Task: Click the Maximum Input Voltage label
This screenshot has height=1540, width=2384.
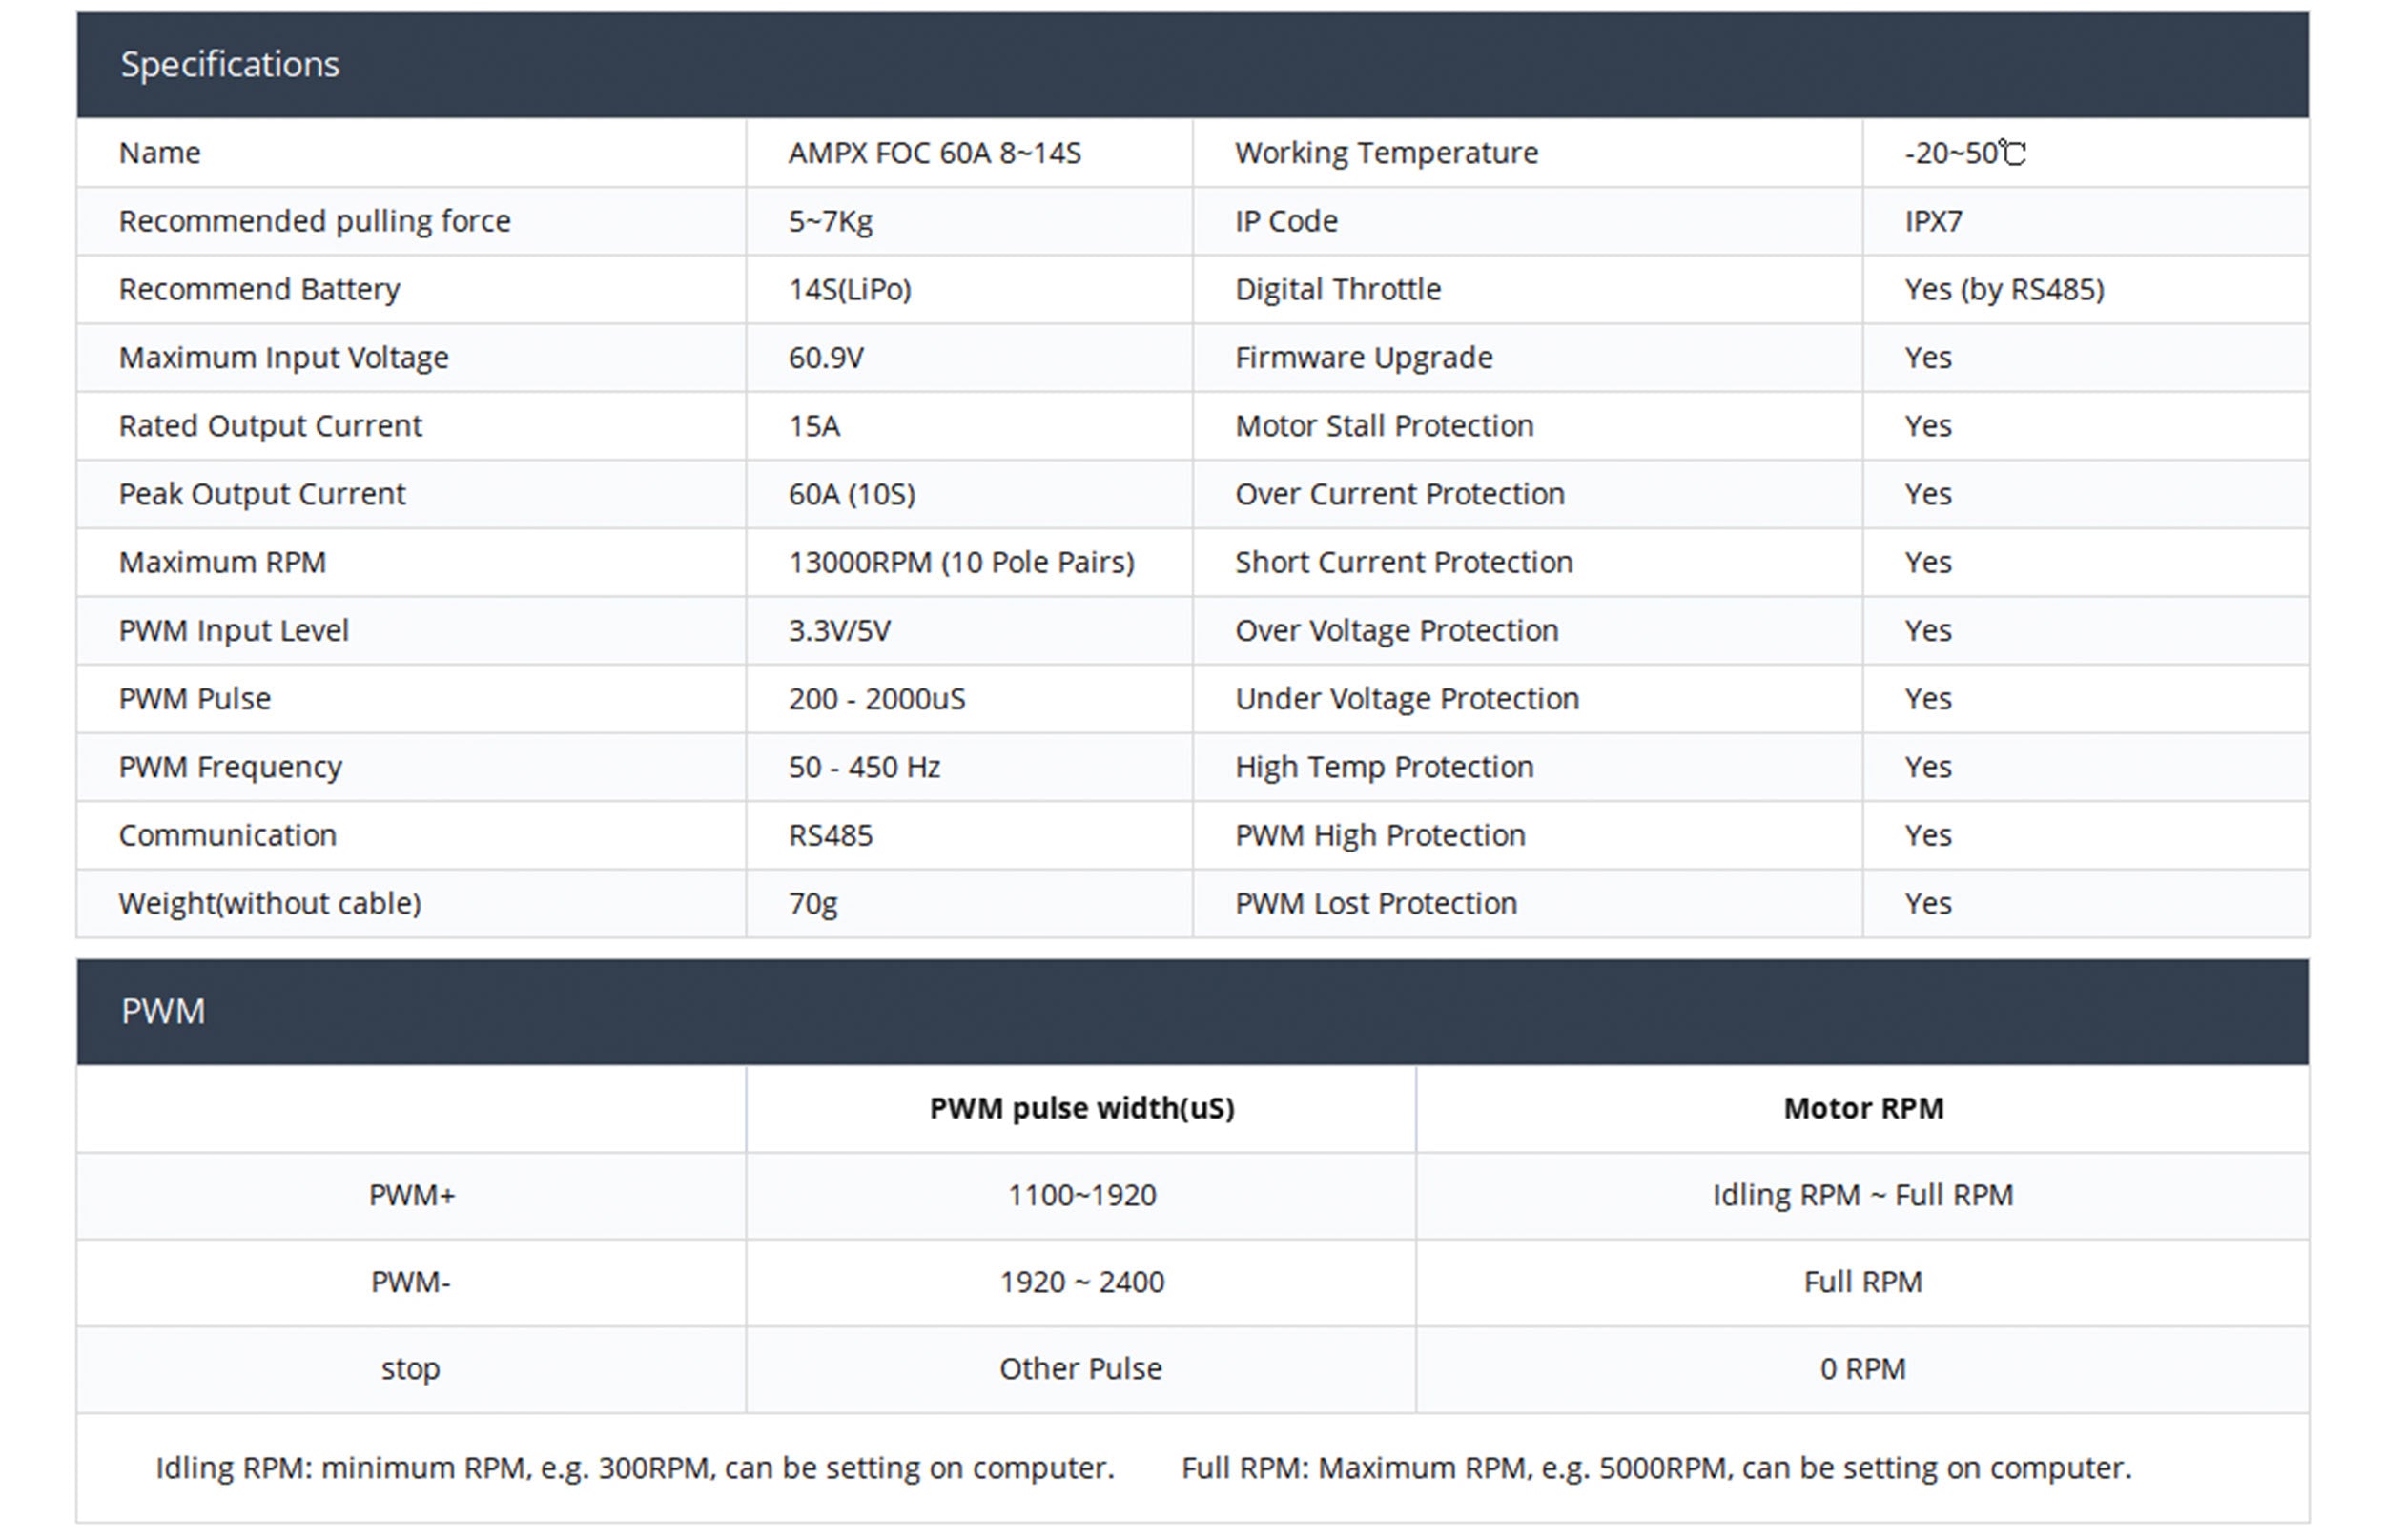Action: click(x=283, y=358)
